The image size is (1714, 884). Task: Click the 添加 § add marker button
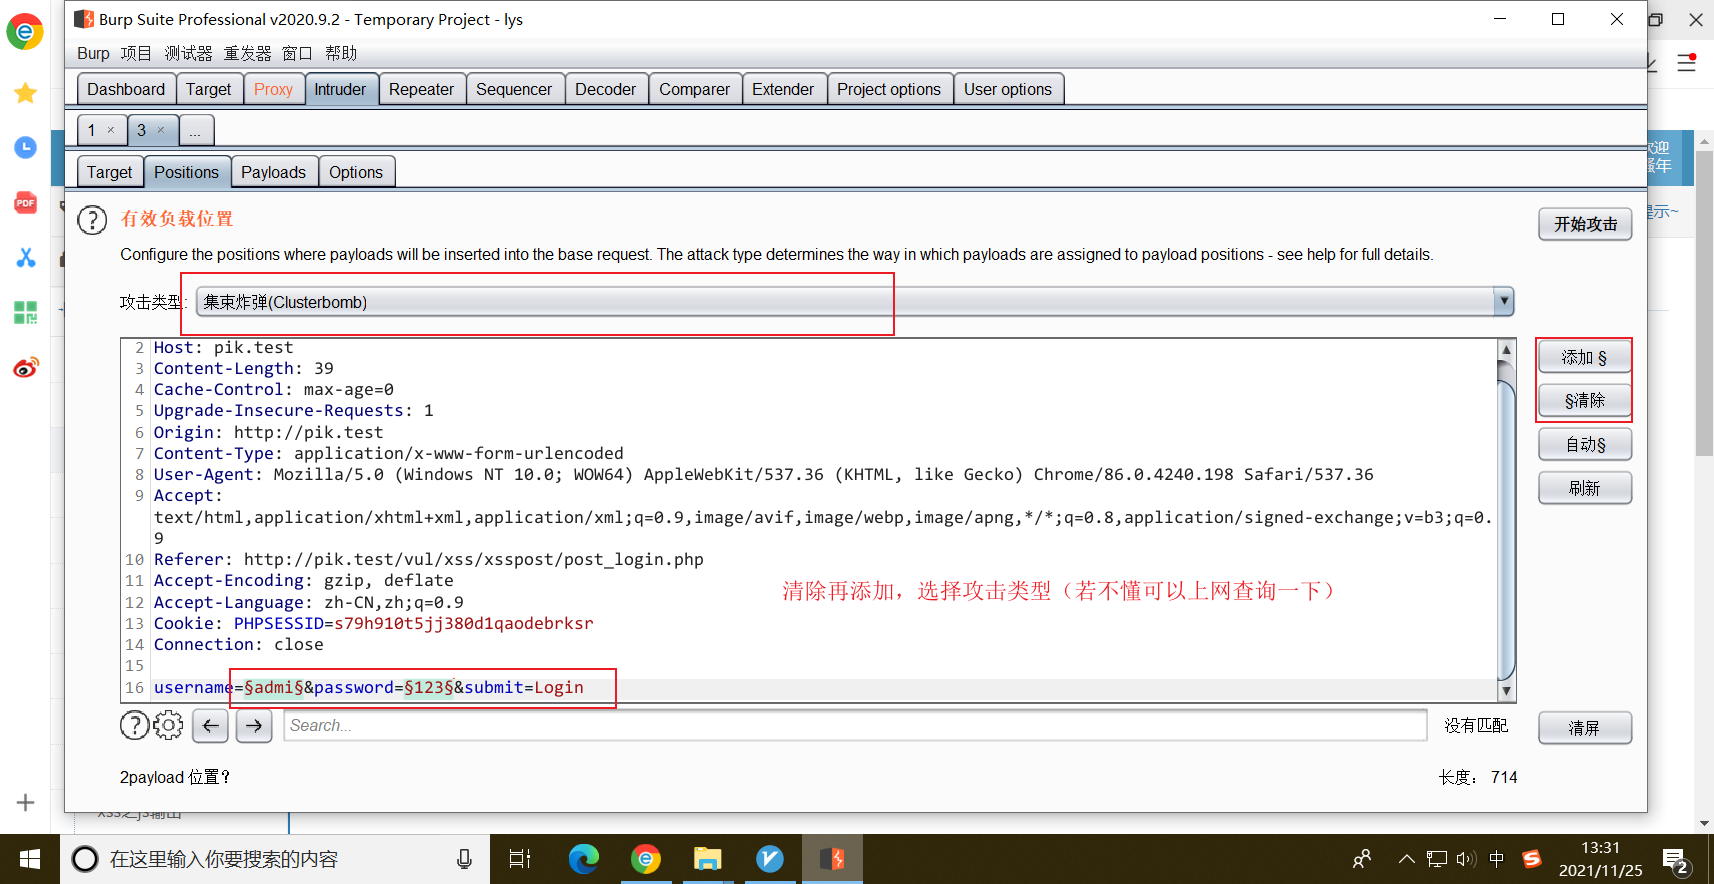click(1585, 357)
